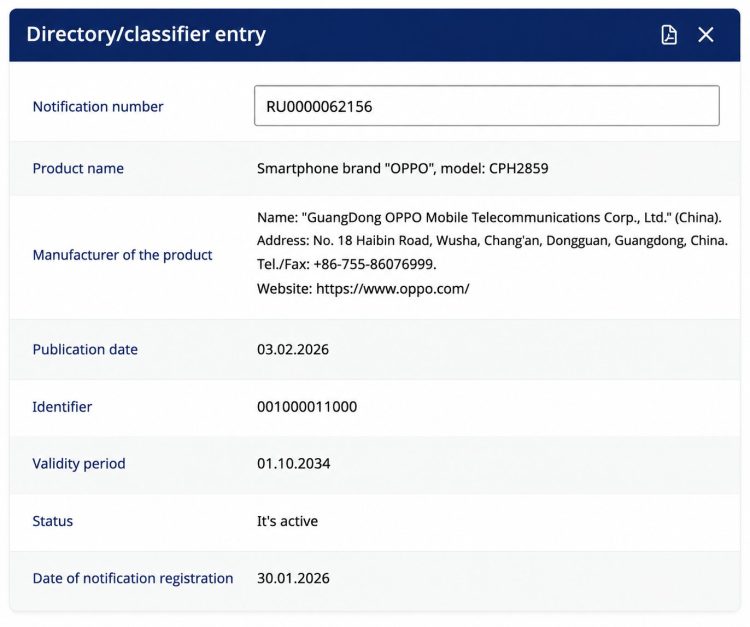Select the registration date 30.01.2026

click(293, 579)
